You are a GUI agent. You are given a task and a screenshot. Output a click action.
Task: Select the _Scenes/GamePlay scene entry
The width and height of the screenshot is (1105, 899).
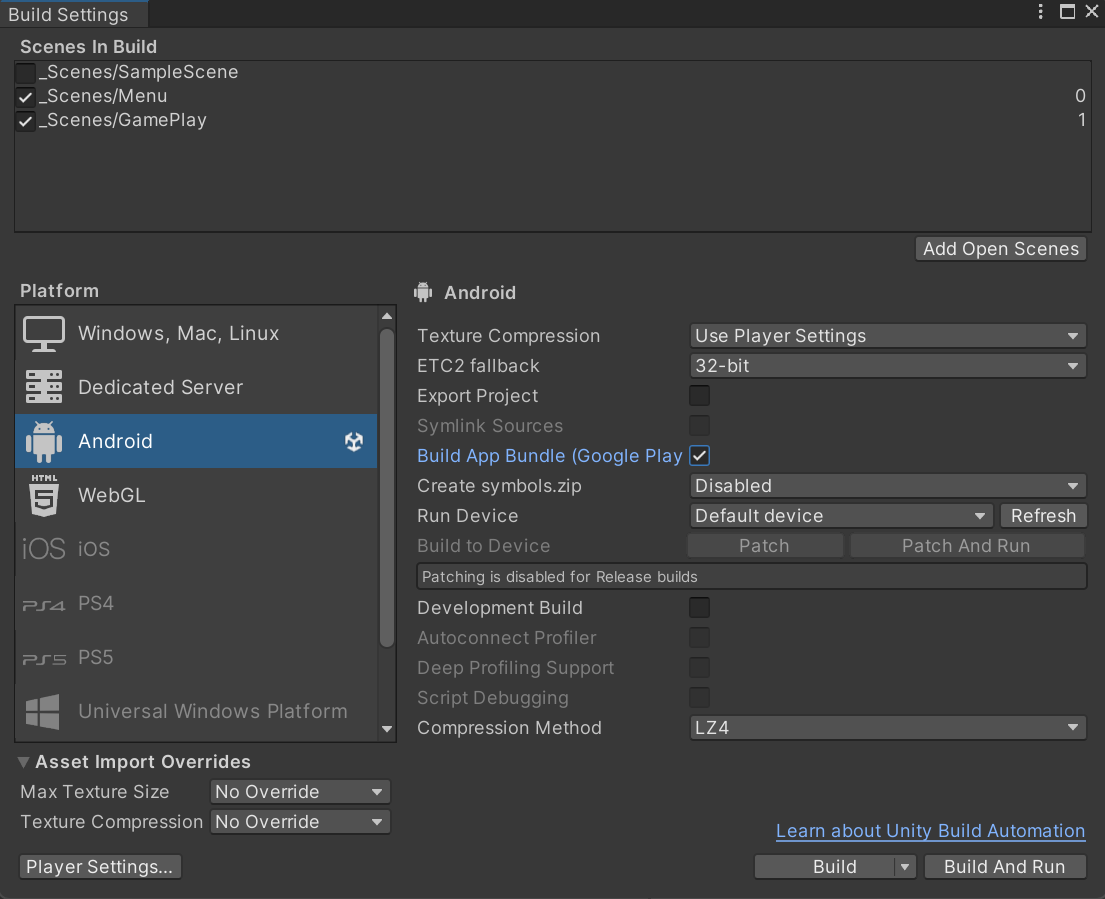pyautogui.click(x=123, y=120)
